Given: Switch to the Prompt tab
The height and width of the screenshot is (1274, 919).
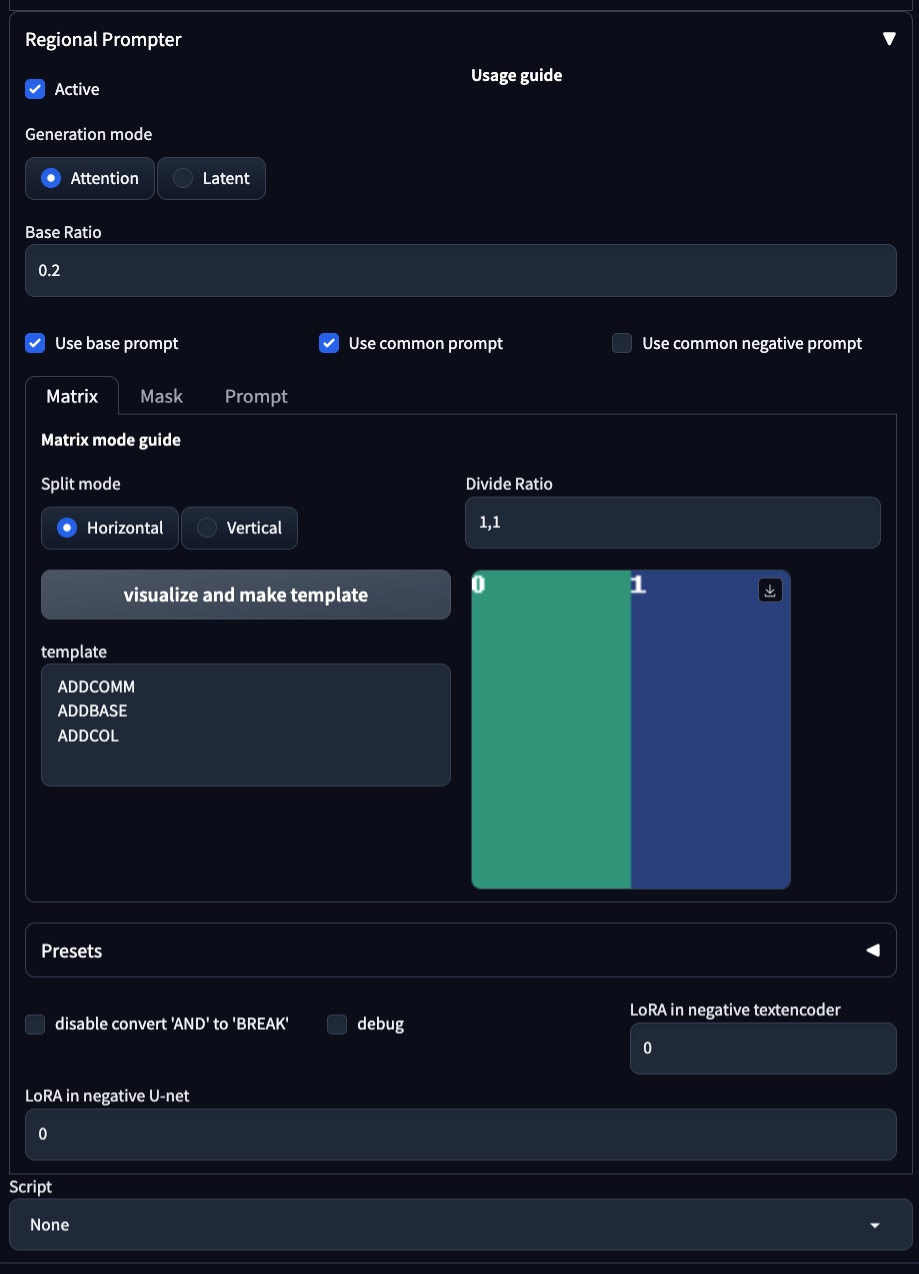Looking at the screenshot, I should [x=256, y=396].
